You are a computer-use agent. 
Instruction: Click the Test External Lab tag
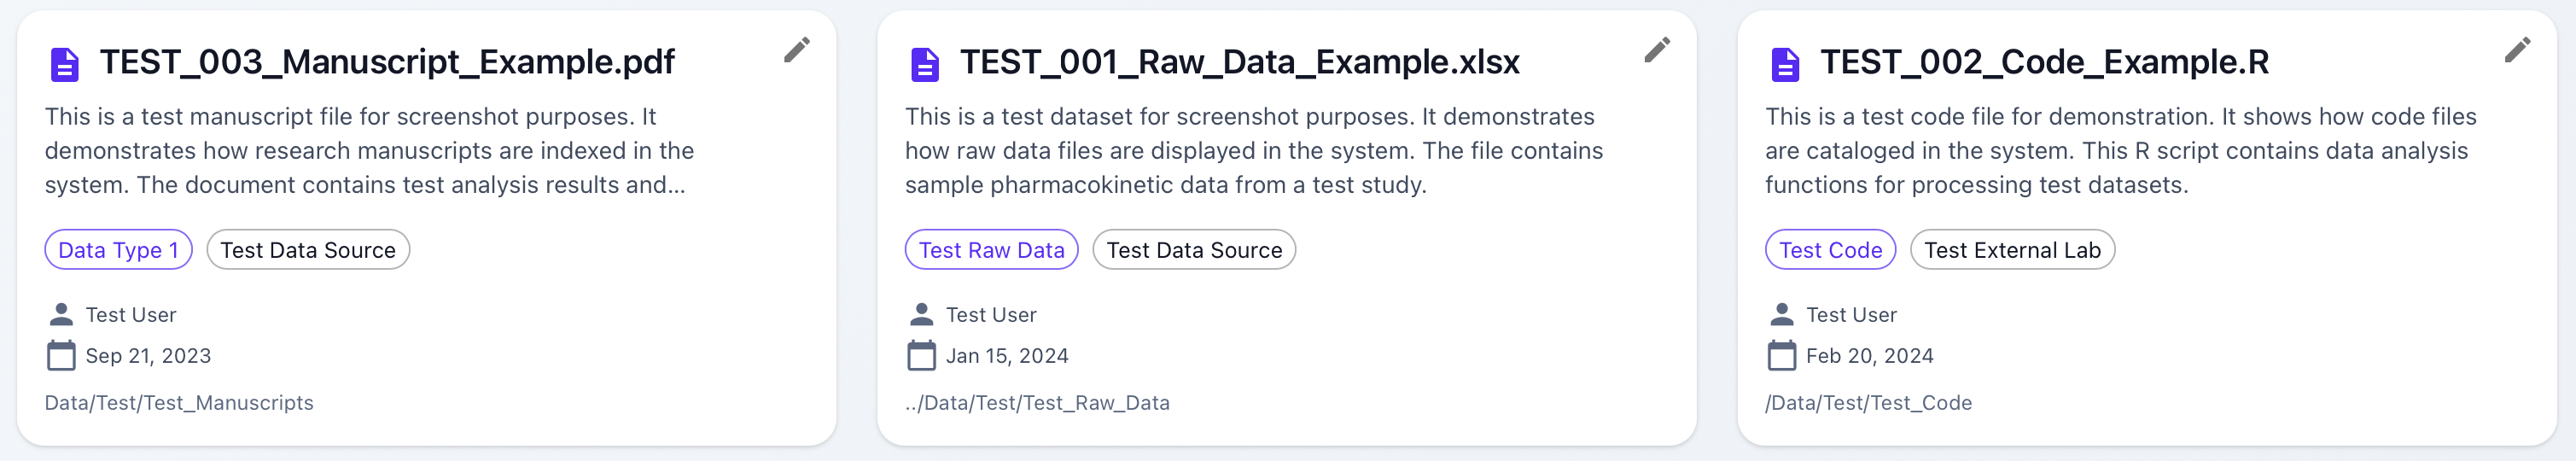point(2012,250)
